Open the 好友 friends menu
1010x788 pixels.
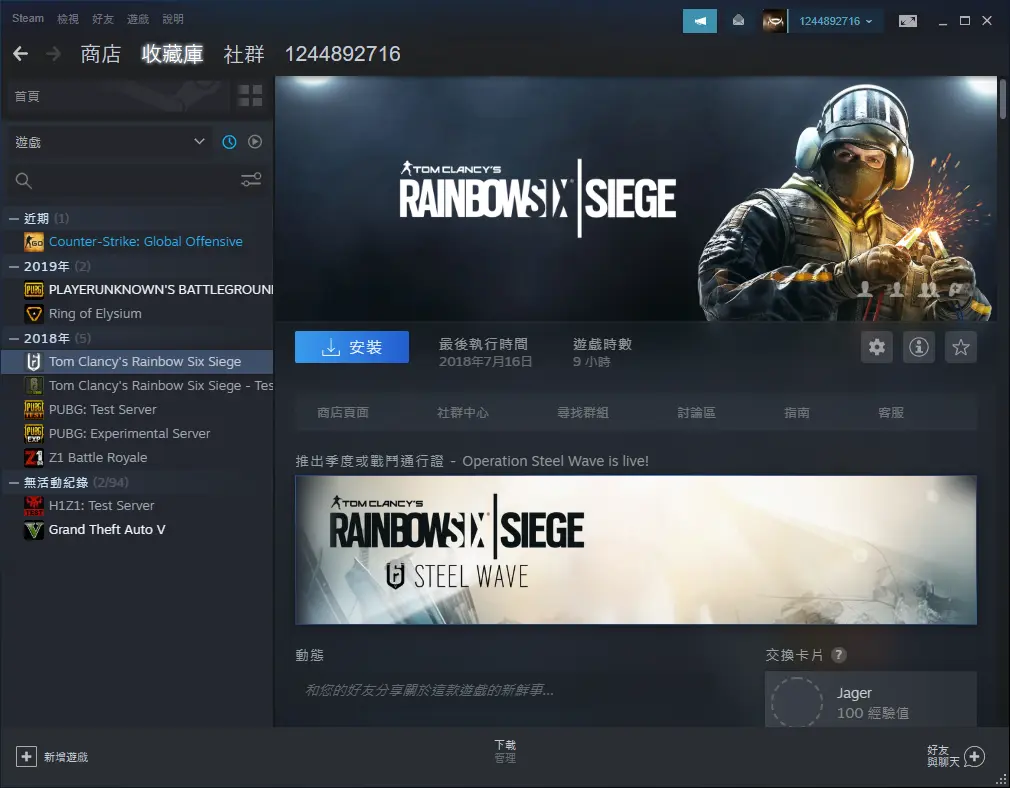(x=102, y=19)
